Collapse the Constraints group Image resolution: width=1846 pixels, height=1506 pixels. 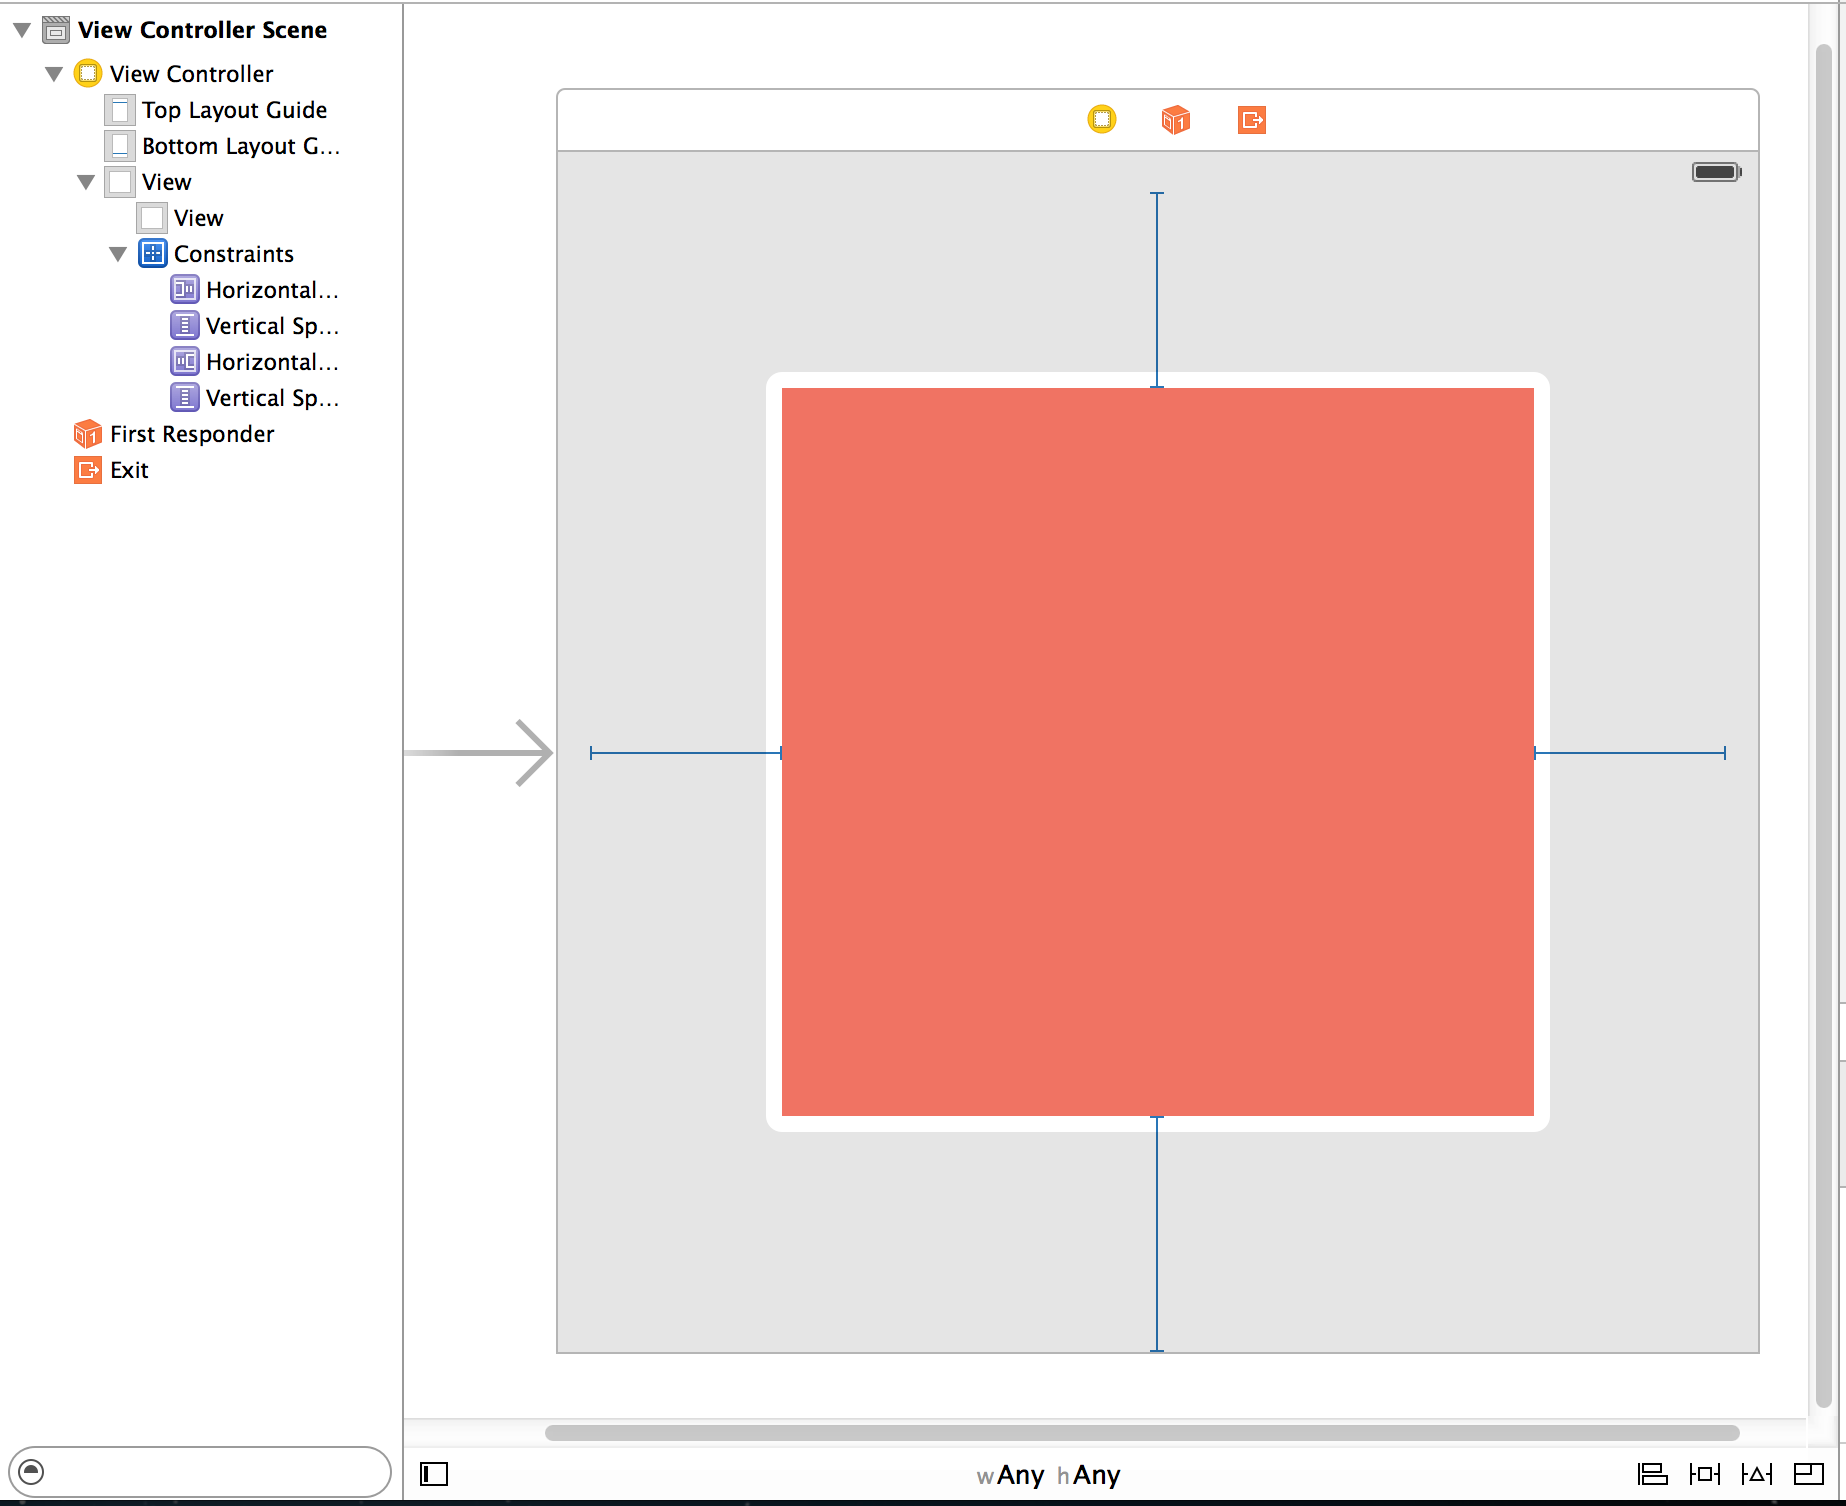(117, 253)
